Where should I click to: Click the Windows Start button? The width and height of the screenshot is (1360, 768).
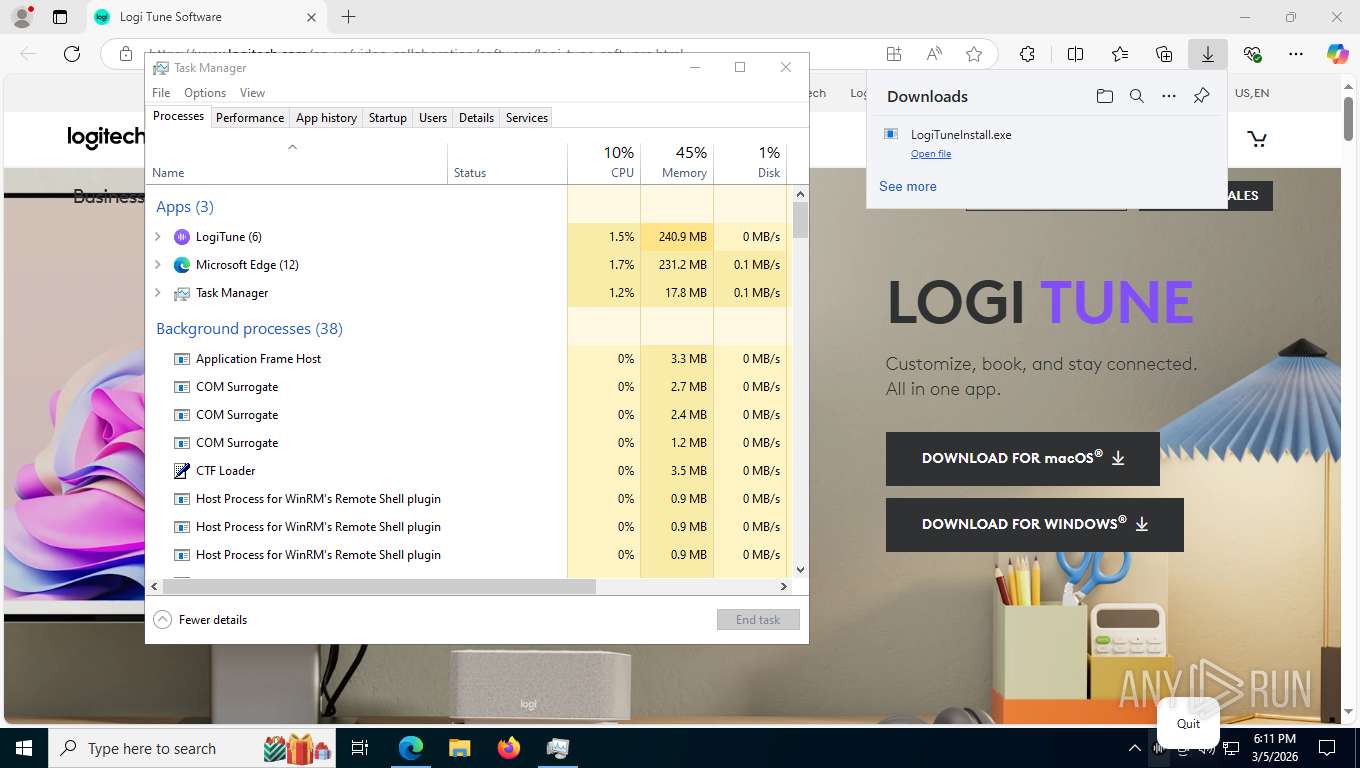(x=24, y=748)
